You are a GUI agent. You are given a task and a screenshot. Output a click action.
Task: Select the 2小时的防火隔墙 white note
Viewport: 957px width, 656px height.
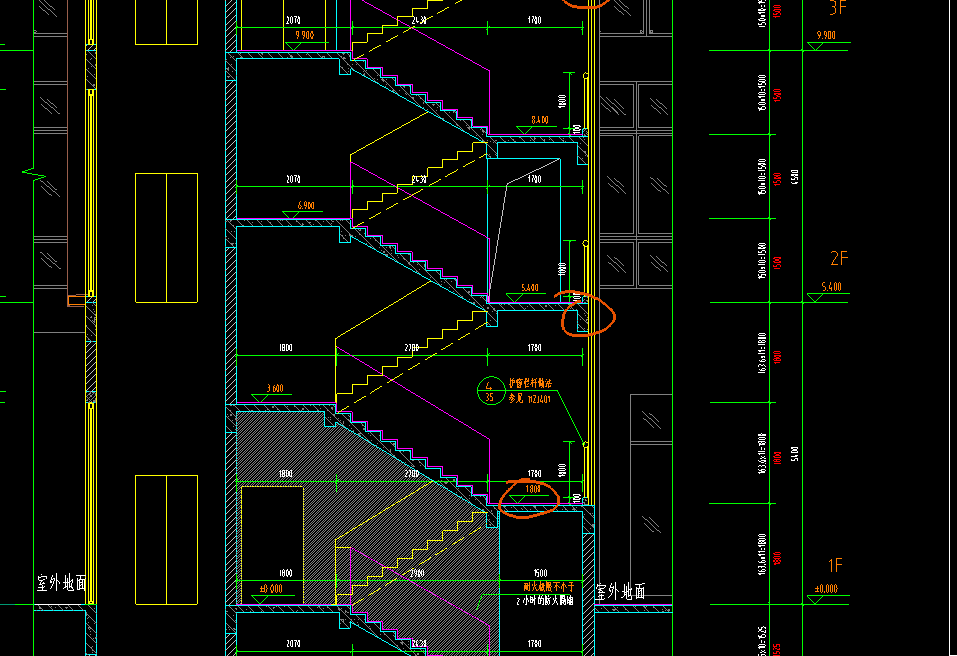point(545,600)
